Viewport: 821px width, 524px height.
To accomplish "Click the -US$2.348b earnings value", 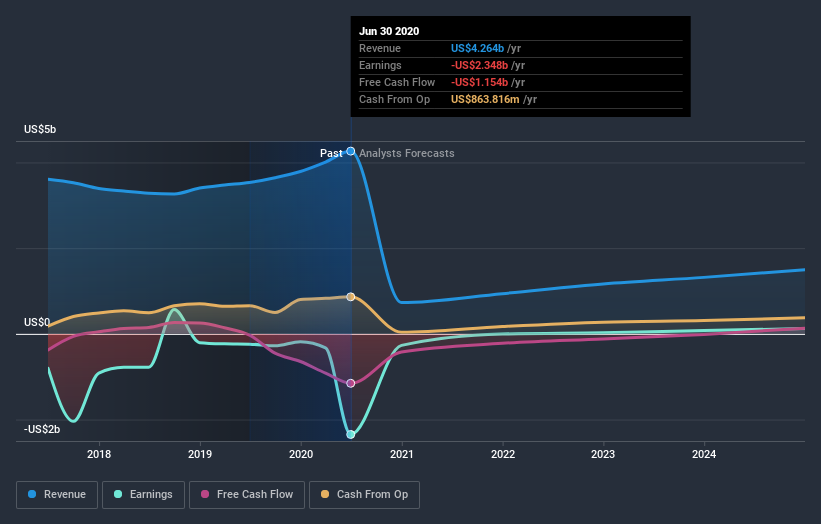I will pos(479,65).
